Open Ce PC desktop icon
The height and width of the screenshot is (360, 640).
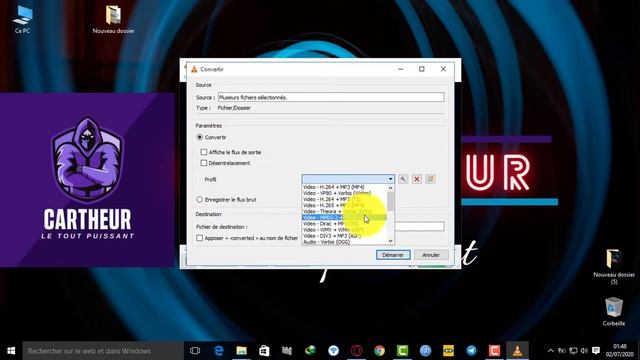click(22, 19)
